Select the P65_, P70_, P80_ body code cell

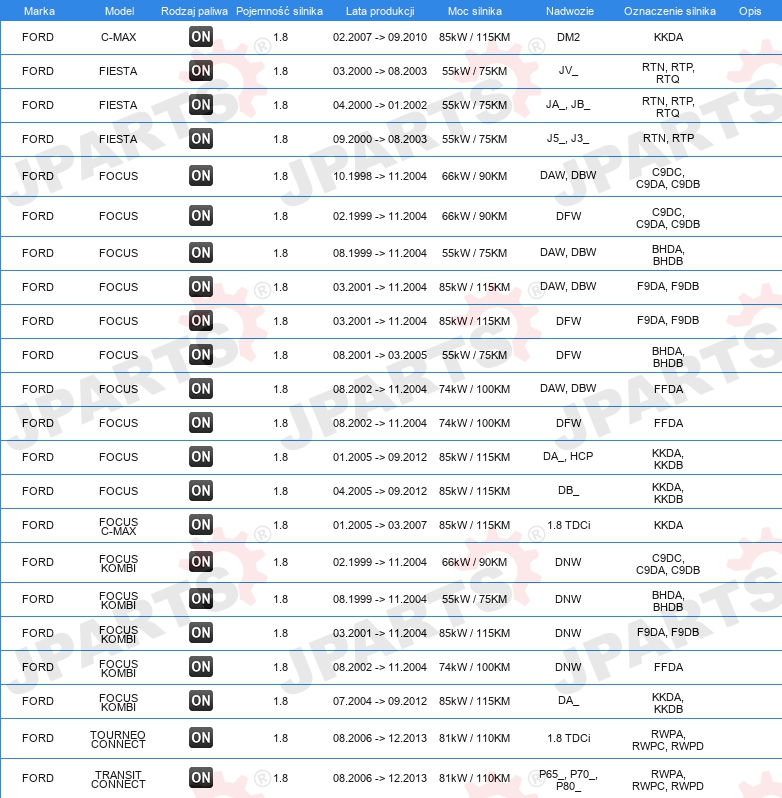[568, 780]
